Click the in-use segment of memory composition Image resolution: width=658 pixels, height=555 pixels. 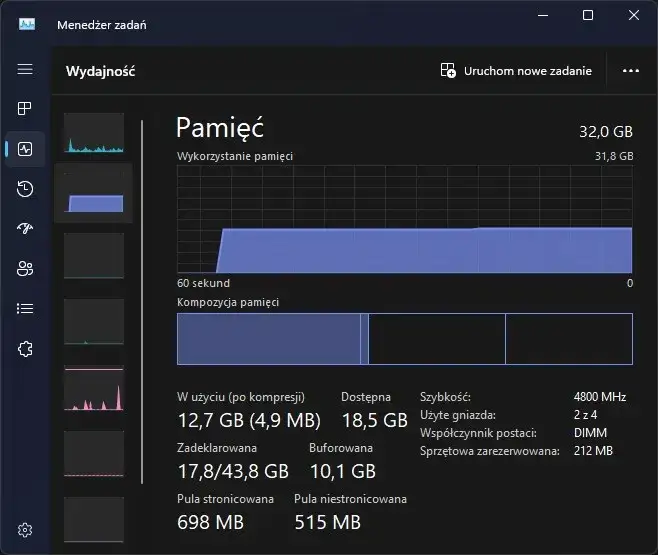point(269,339)
